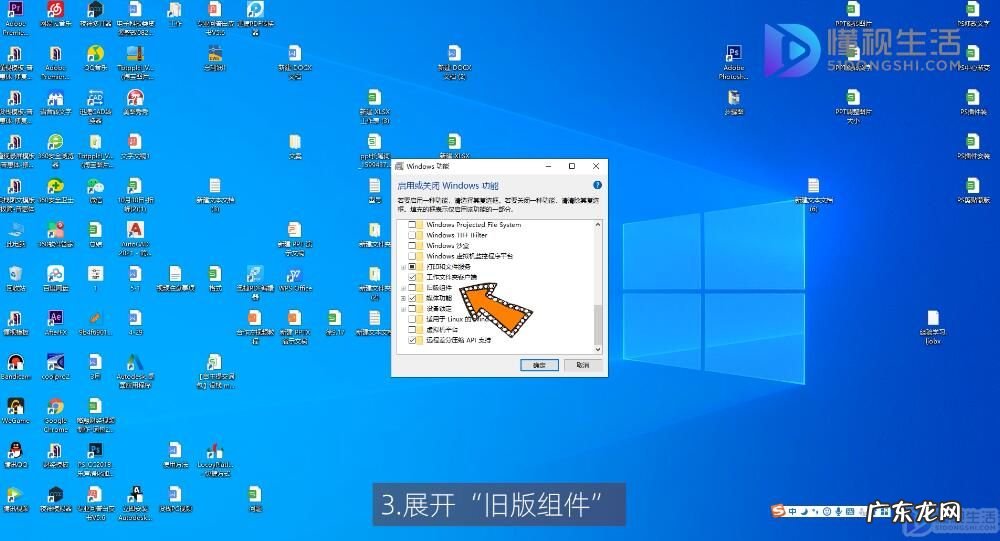The image size is (1000, 541).
Task: Open the coolpro2 shortcut
Action: (x=55, y=363)
